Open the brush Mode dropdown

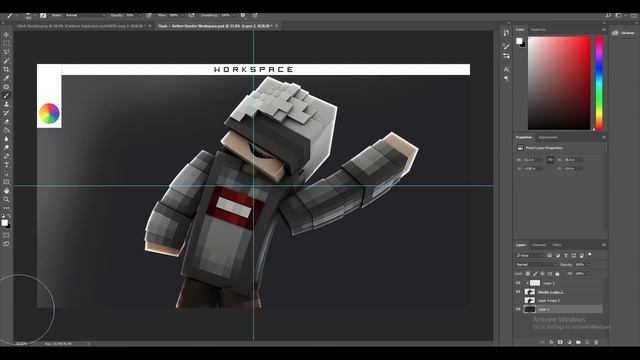pos(85,15)
